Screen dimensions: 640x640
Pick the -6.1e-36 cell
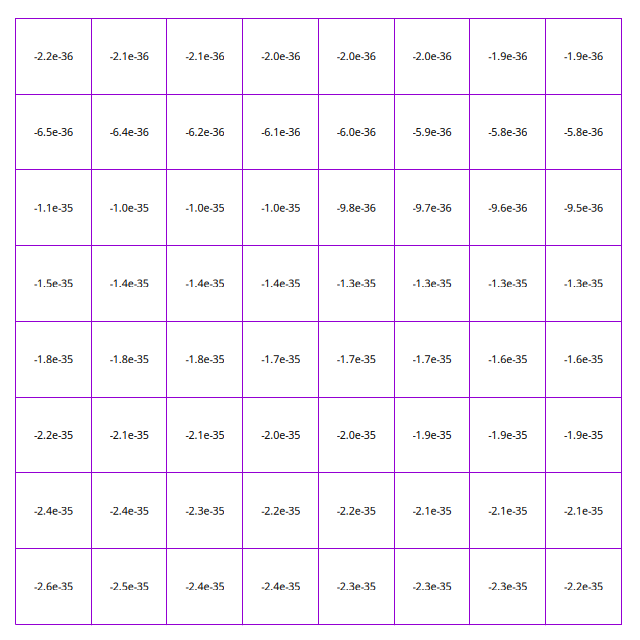[x=280, y=133]
